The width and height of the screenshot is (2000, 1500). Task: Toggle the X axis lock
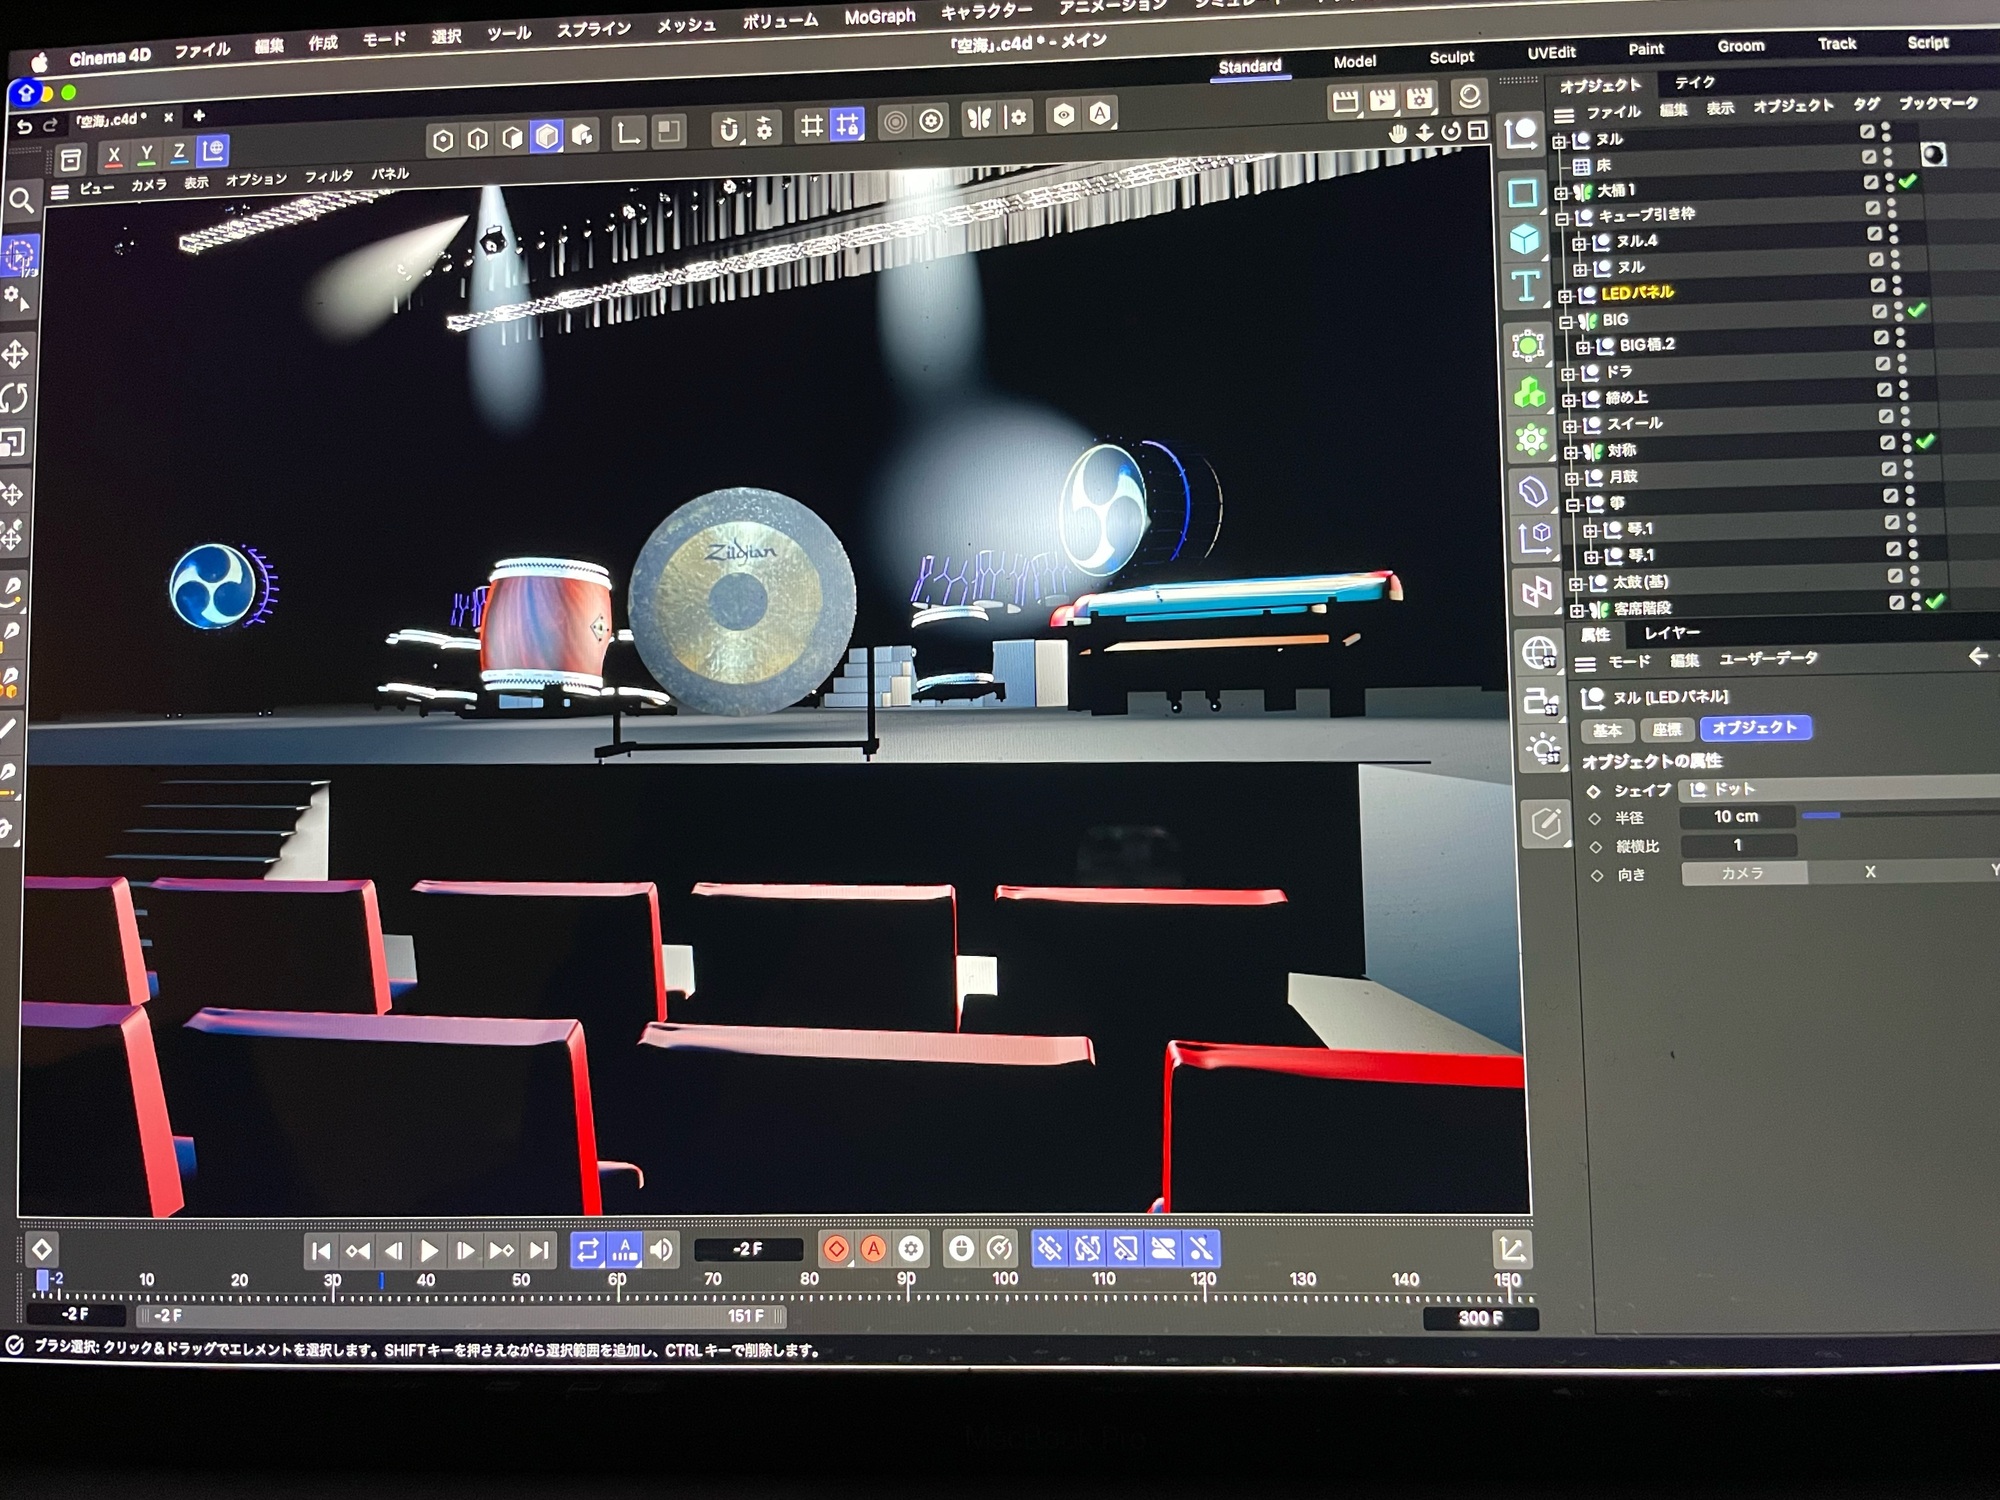point(114,156)
